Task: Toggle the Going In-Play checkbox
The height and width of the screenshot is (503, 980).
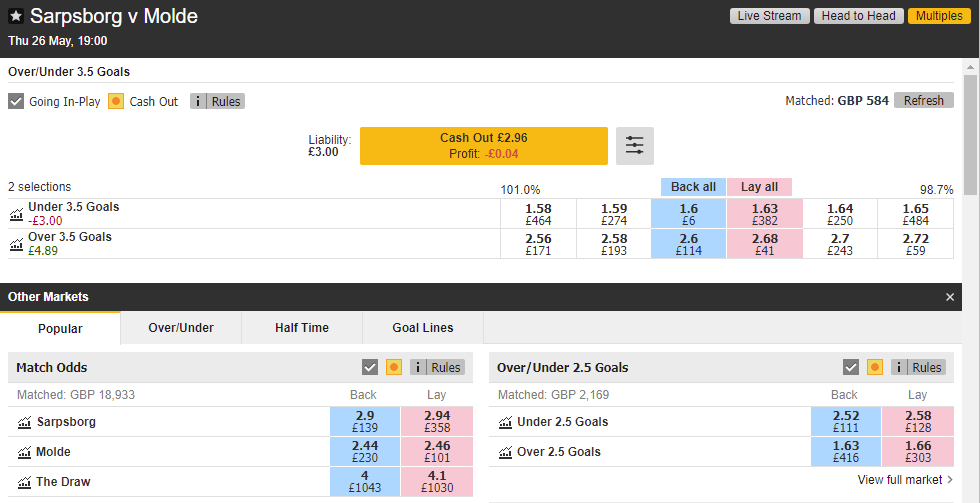Action: click(16, 101)
